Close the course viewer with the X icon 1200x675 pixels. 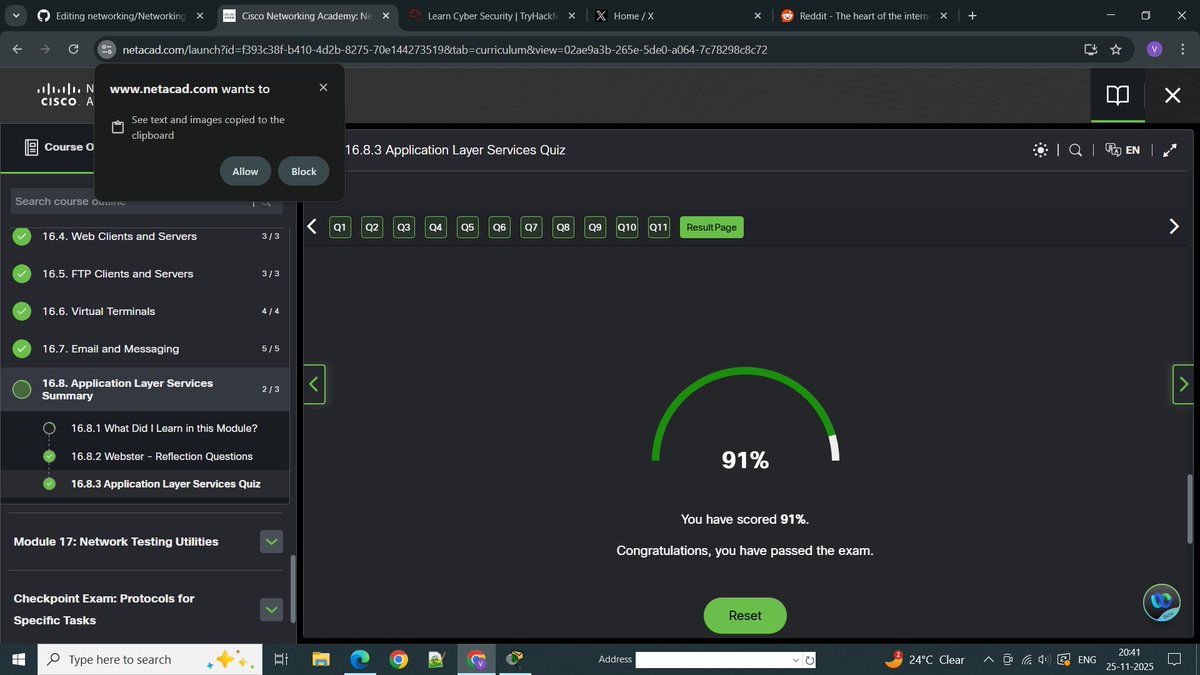(x=1173, y=95)
